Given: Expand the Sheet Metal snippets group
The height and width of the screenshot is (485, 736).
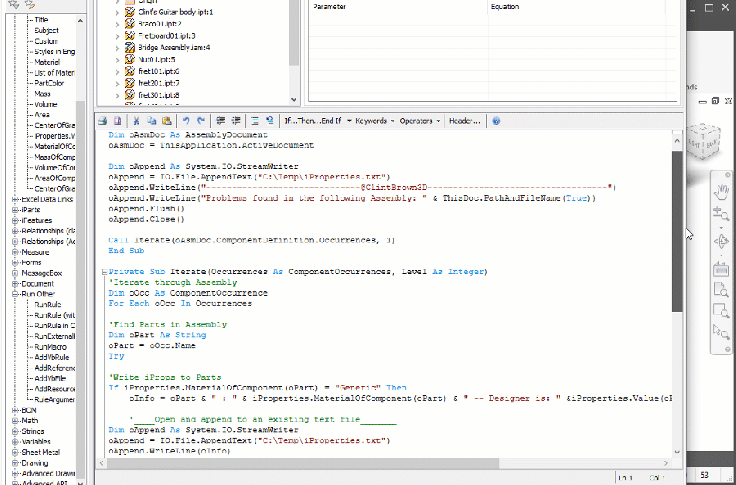Looking at the screenshot, I should tap(13, 451).
